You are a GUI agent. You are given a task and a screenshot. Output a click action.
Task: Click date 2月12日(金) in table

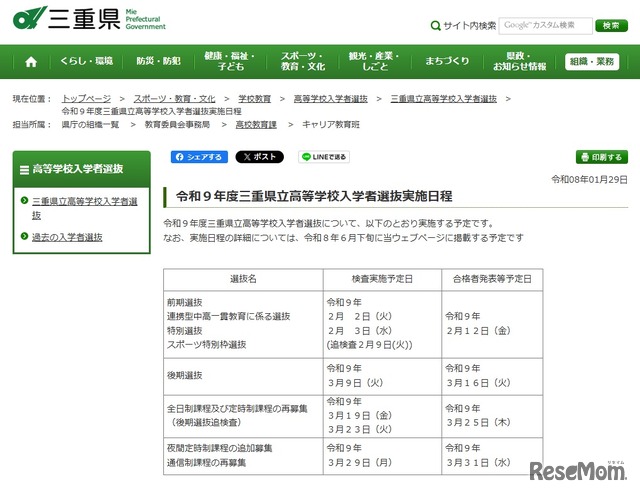pos(479,331)
